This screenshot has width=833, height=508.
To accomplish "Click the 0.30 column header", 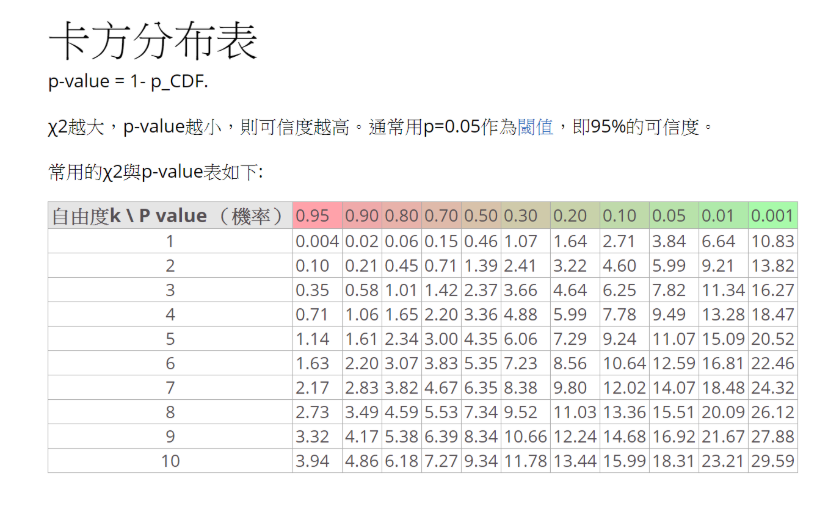I will 525,216.
